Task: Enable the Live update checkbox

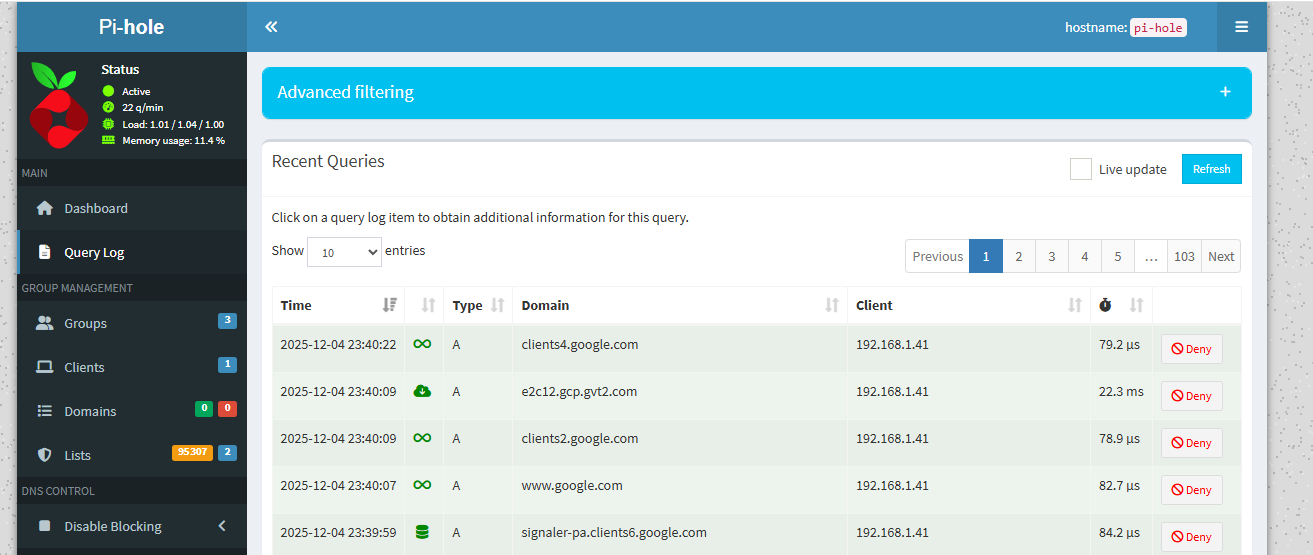Action: click(x=1080, y=169)
